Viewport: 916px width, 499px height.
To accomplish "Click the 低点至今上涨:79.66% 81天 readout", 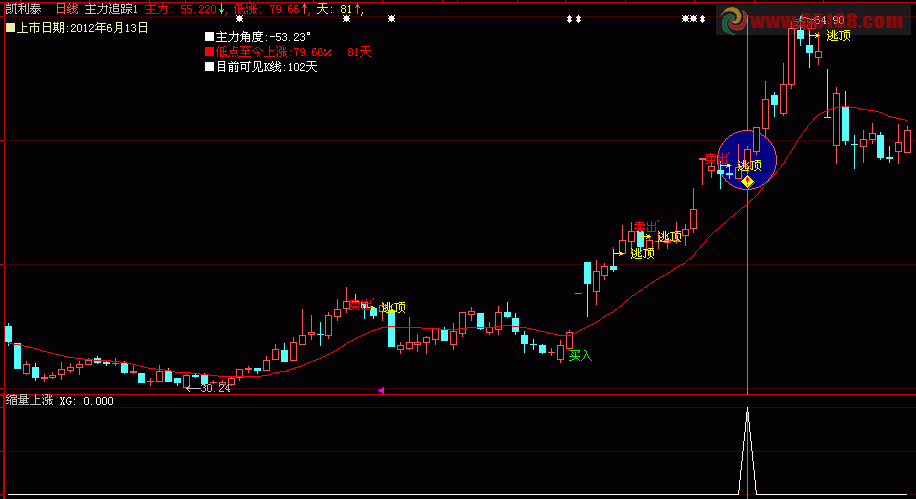I will click(x=293, y=52).
